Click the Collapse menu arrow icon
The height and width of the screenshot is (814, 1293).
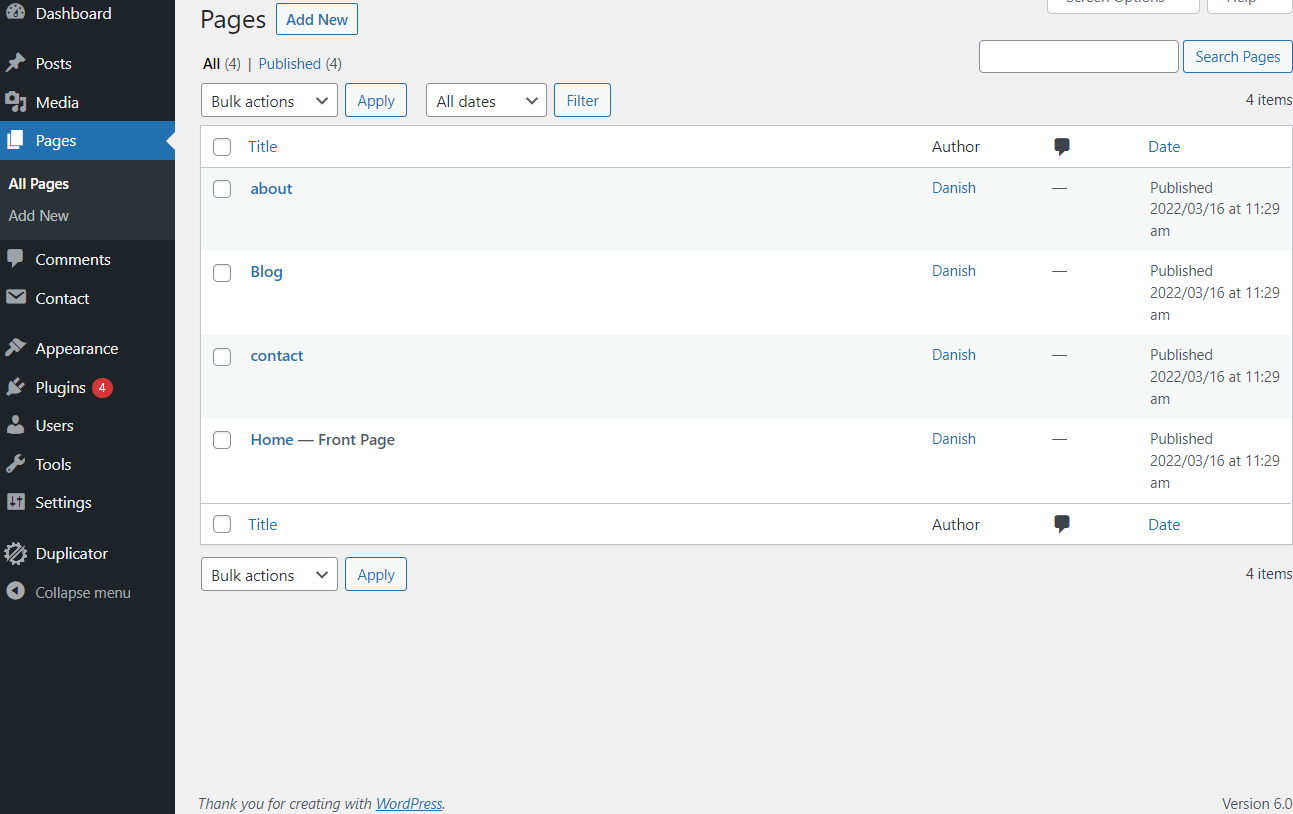point(15,592)
